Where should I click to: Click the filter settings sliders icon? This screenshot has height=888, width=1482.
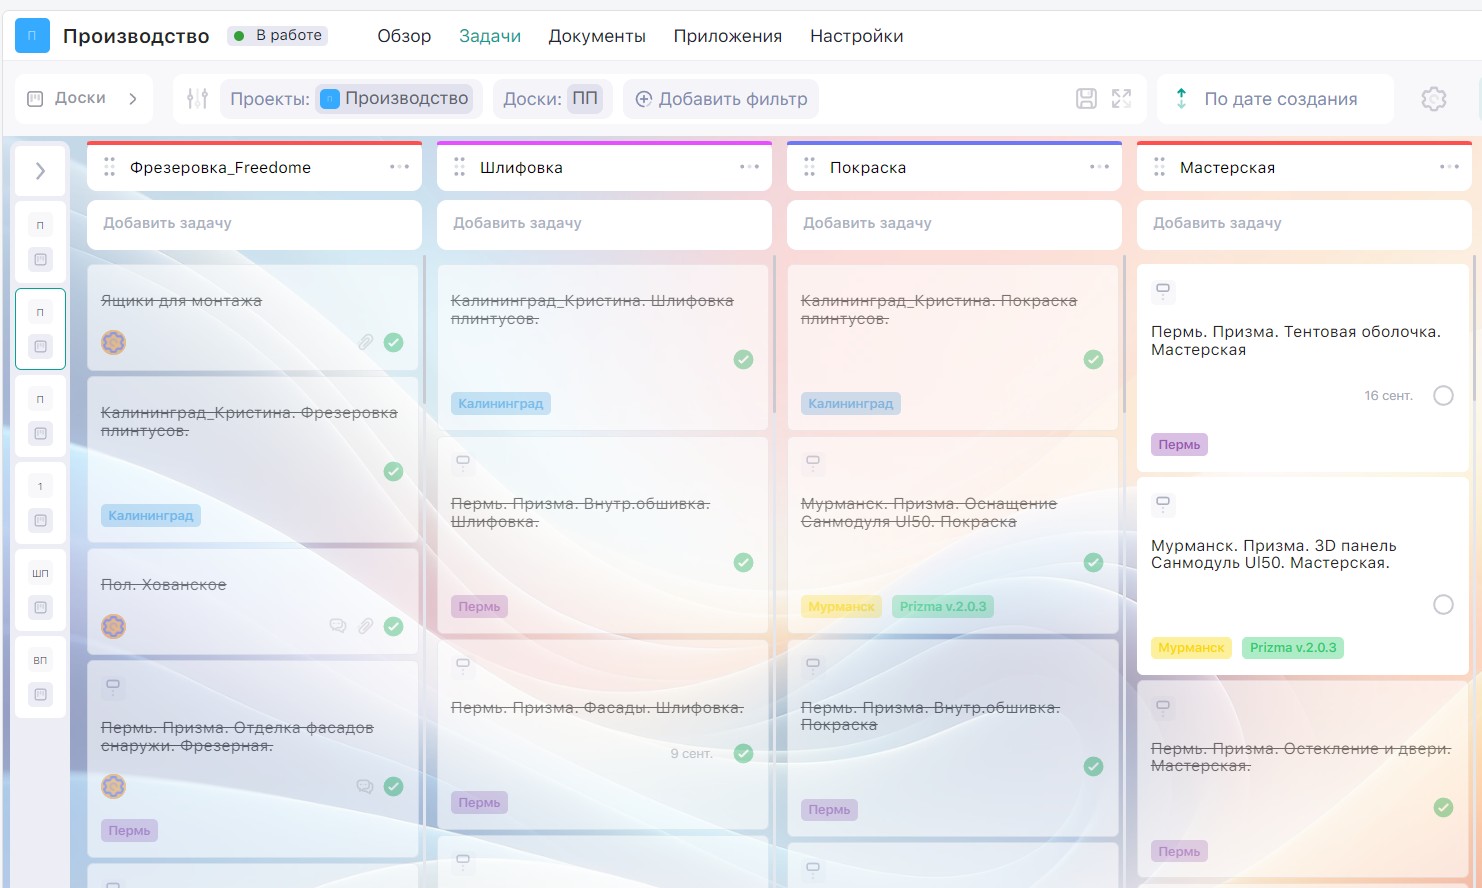[x=197, y=98]
